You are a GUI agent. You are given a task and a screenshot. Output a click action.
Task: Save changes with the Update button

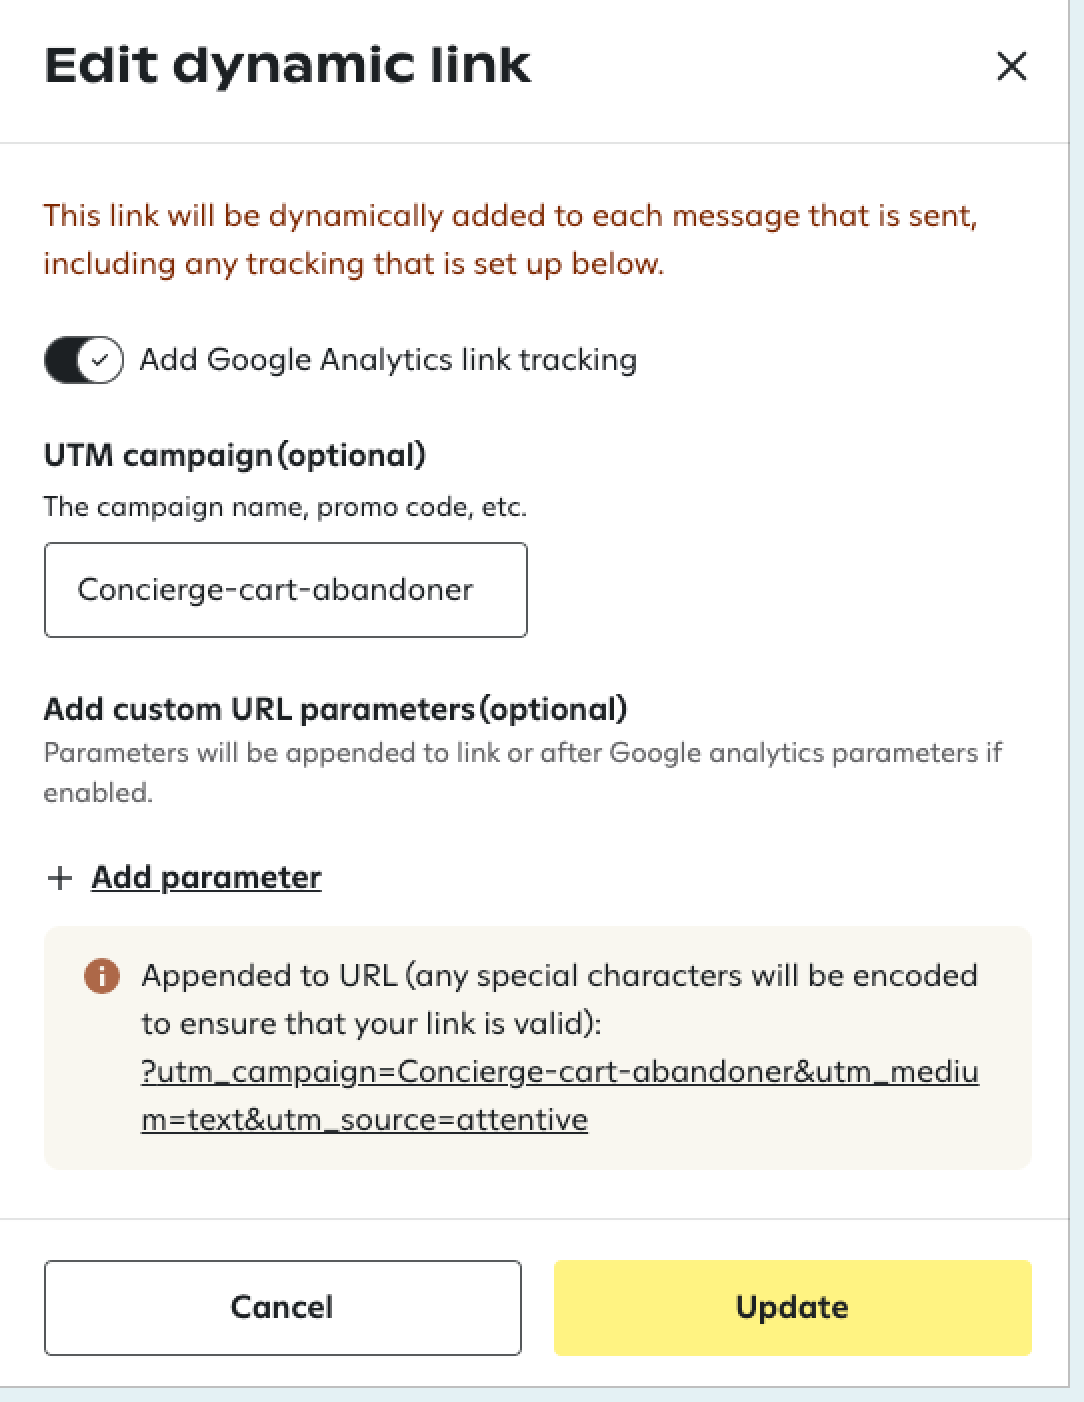792,1307
